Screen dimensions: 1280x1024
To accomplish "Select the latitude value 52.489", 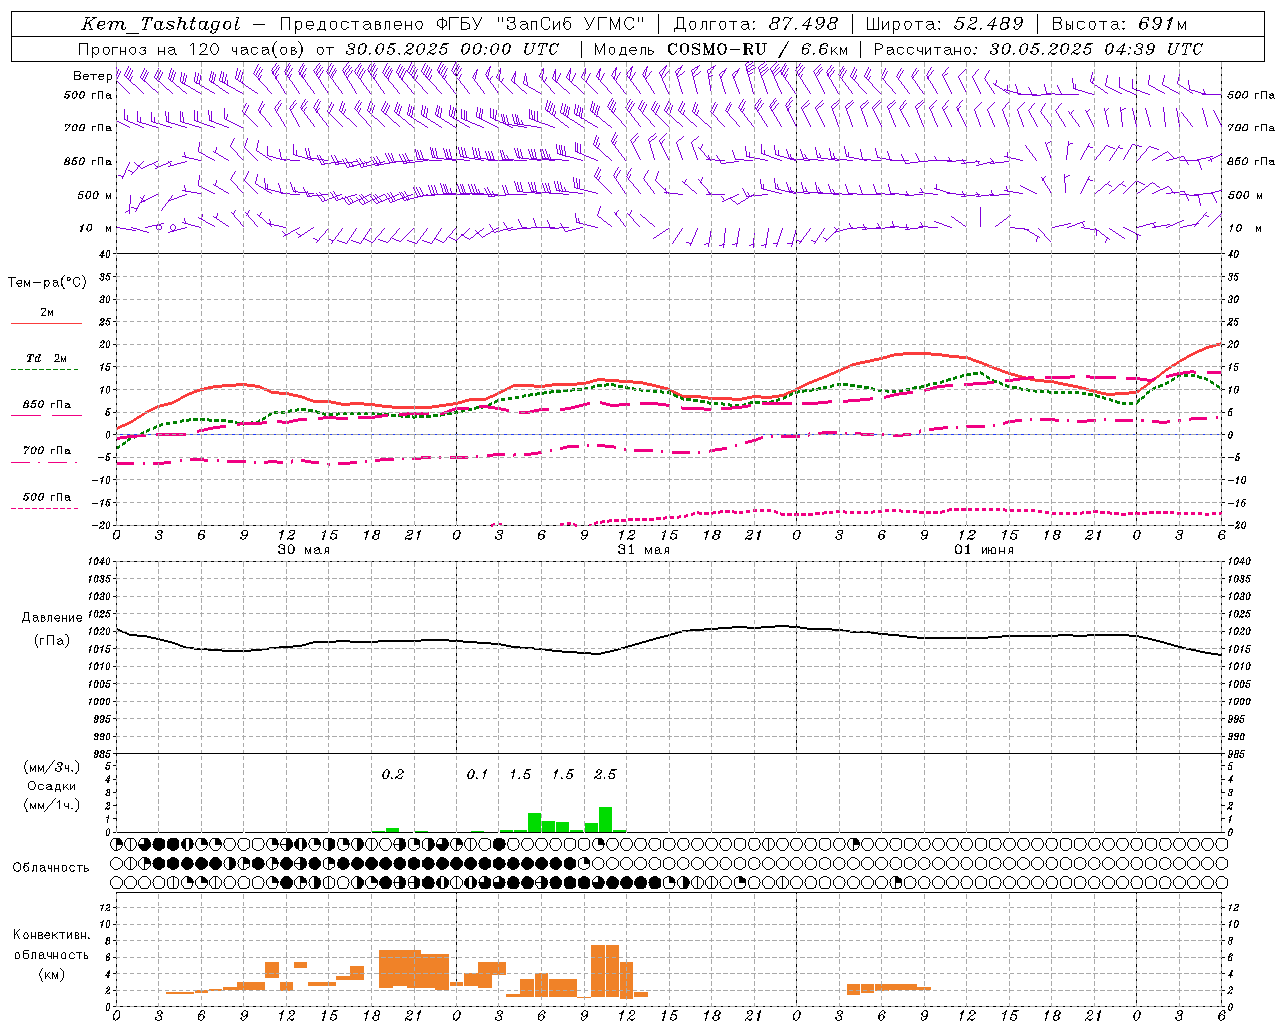I will point(989,24).
